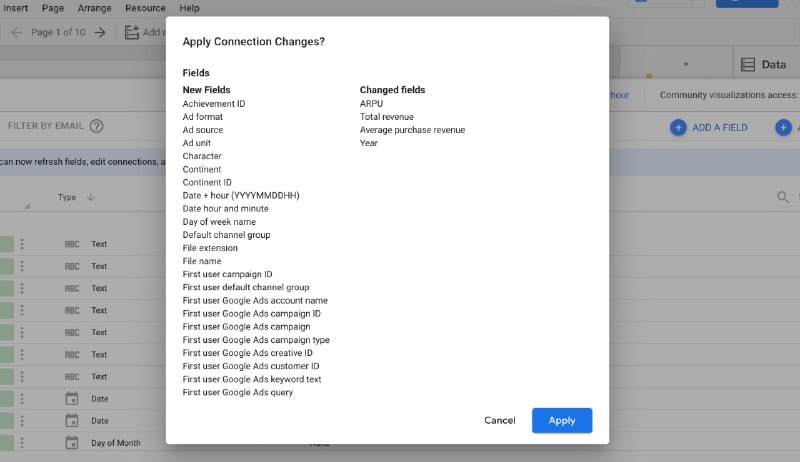Click ADD A FIELD button
This screenshot has width=800, height=462.
(x=709, y=127)
